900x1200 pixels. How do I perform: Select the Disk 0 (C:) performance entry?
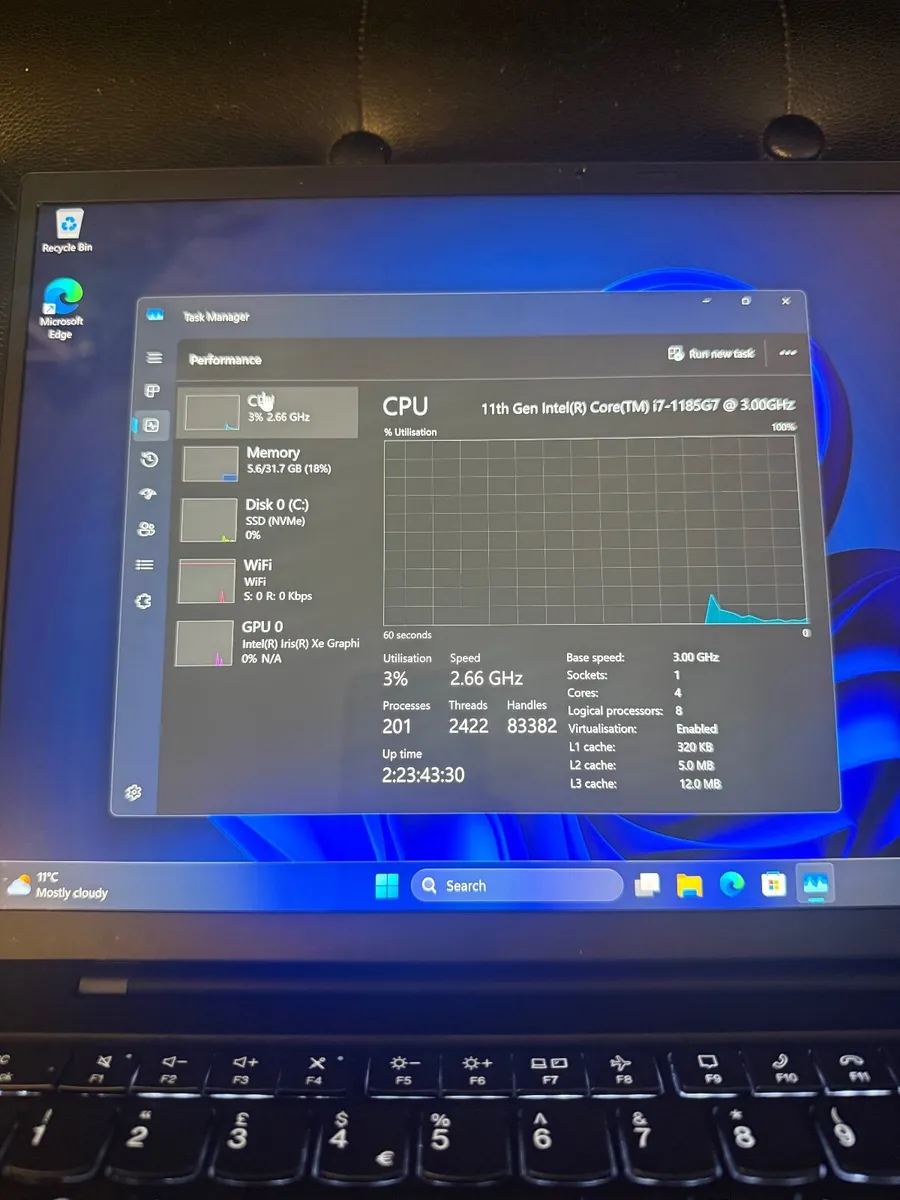267,519
